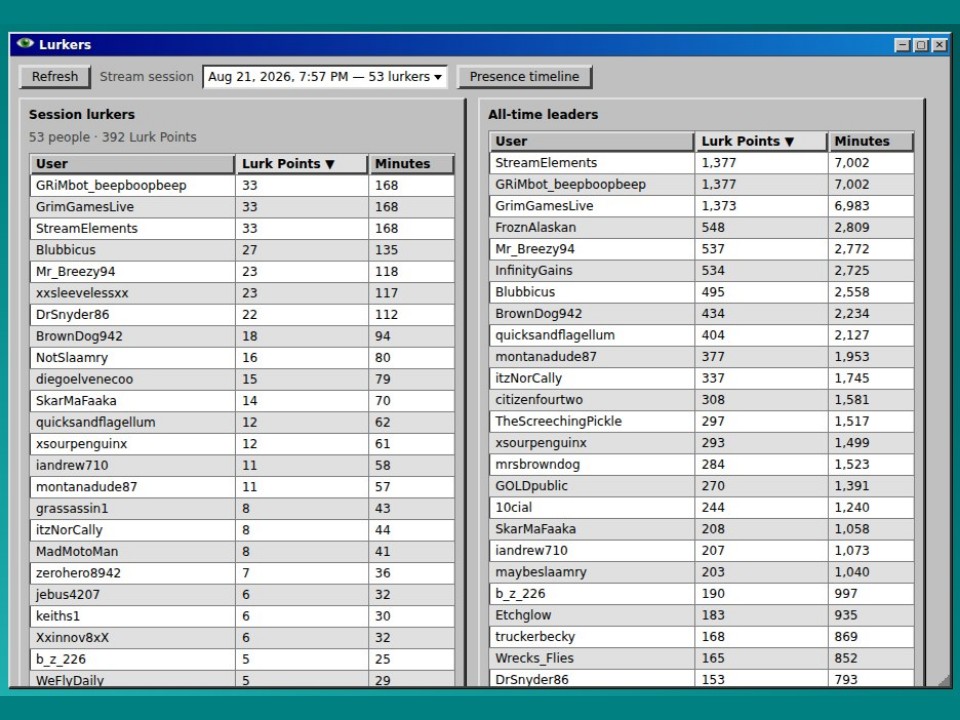Select BrownDog942 in session lurkers
Image resolution: width=960 pixels, height=720 pixels.
(242, 336)
